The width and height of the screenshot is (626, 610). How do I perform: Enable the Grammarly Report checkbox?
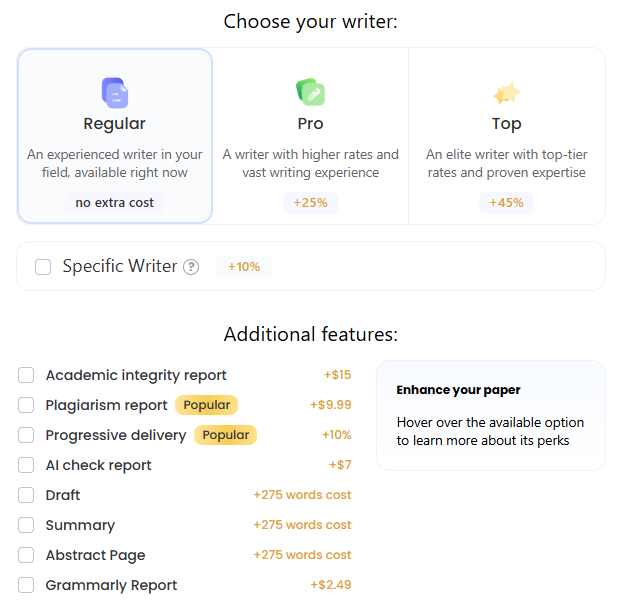[x=26, y=585]
